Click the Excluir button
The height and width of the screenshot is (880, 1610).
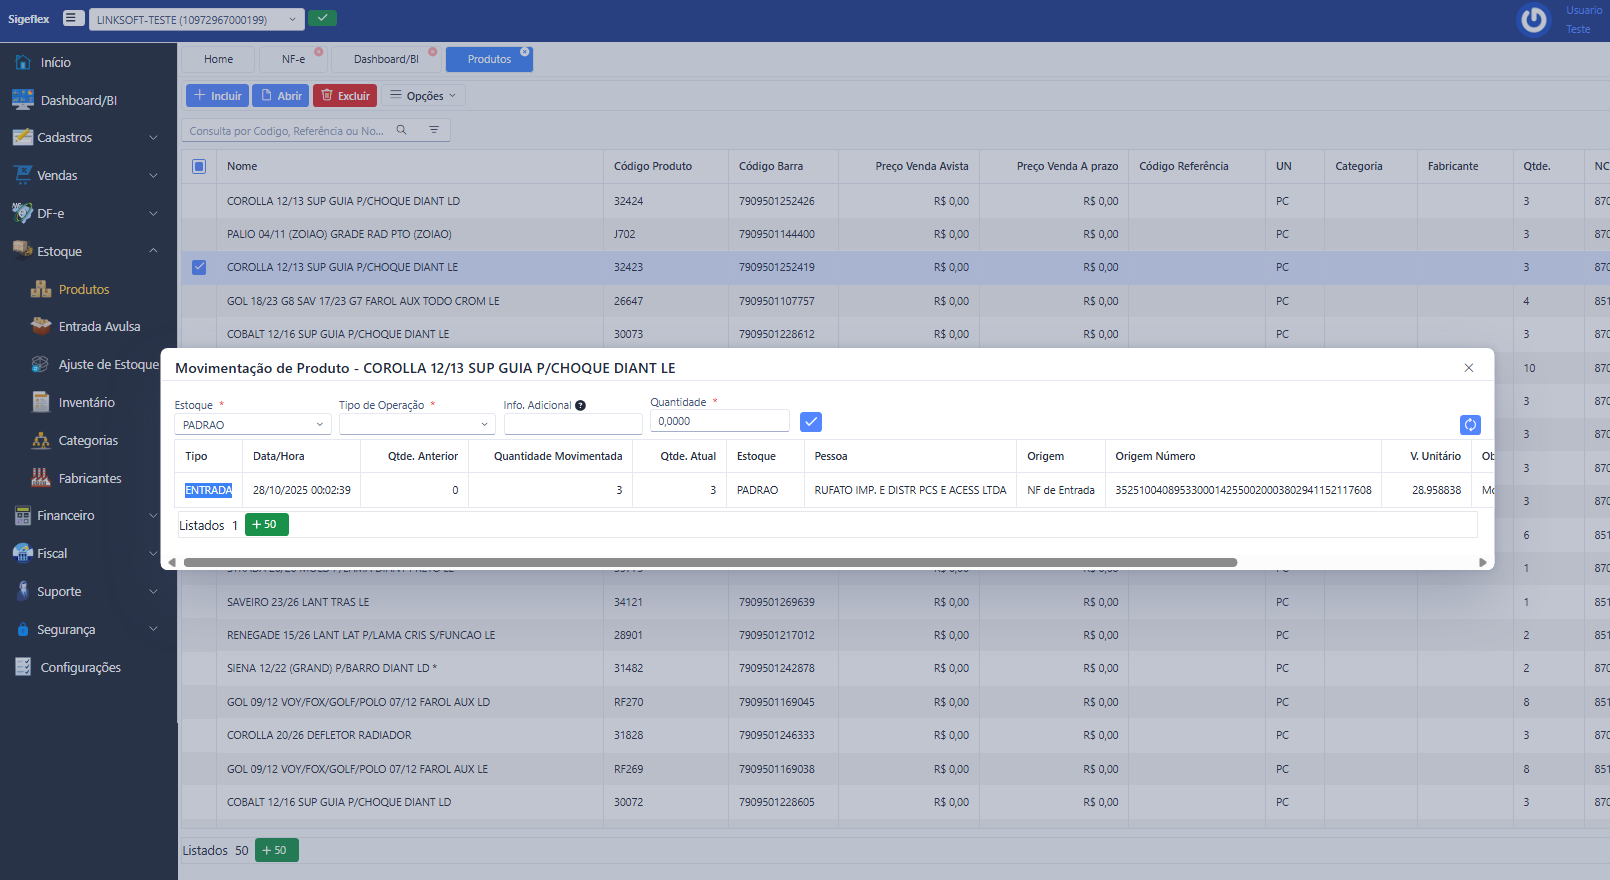coord(345,96)
